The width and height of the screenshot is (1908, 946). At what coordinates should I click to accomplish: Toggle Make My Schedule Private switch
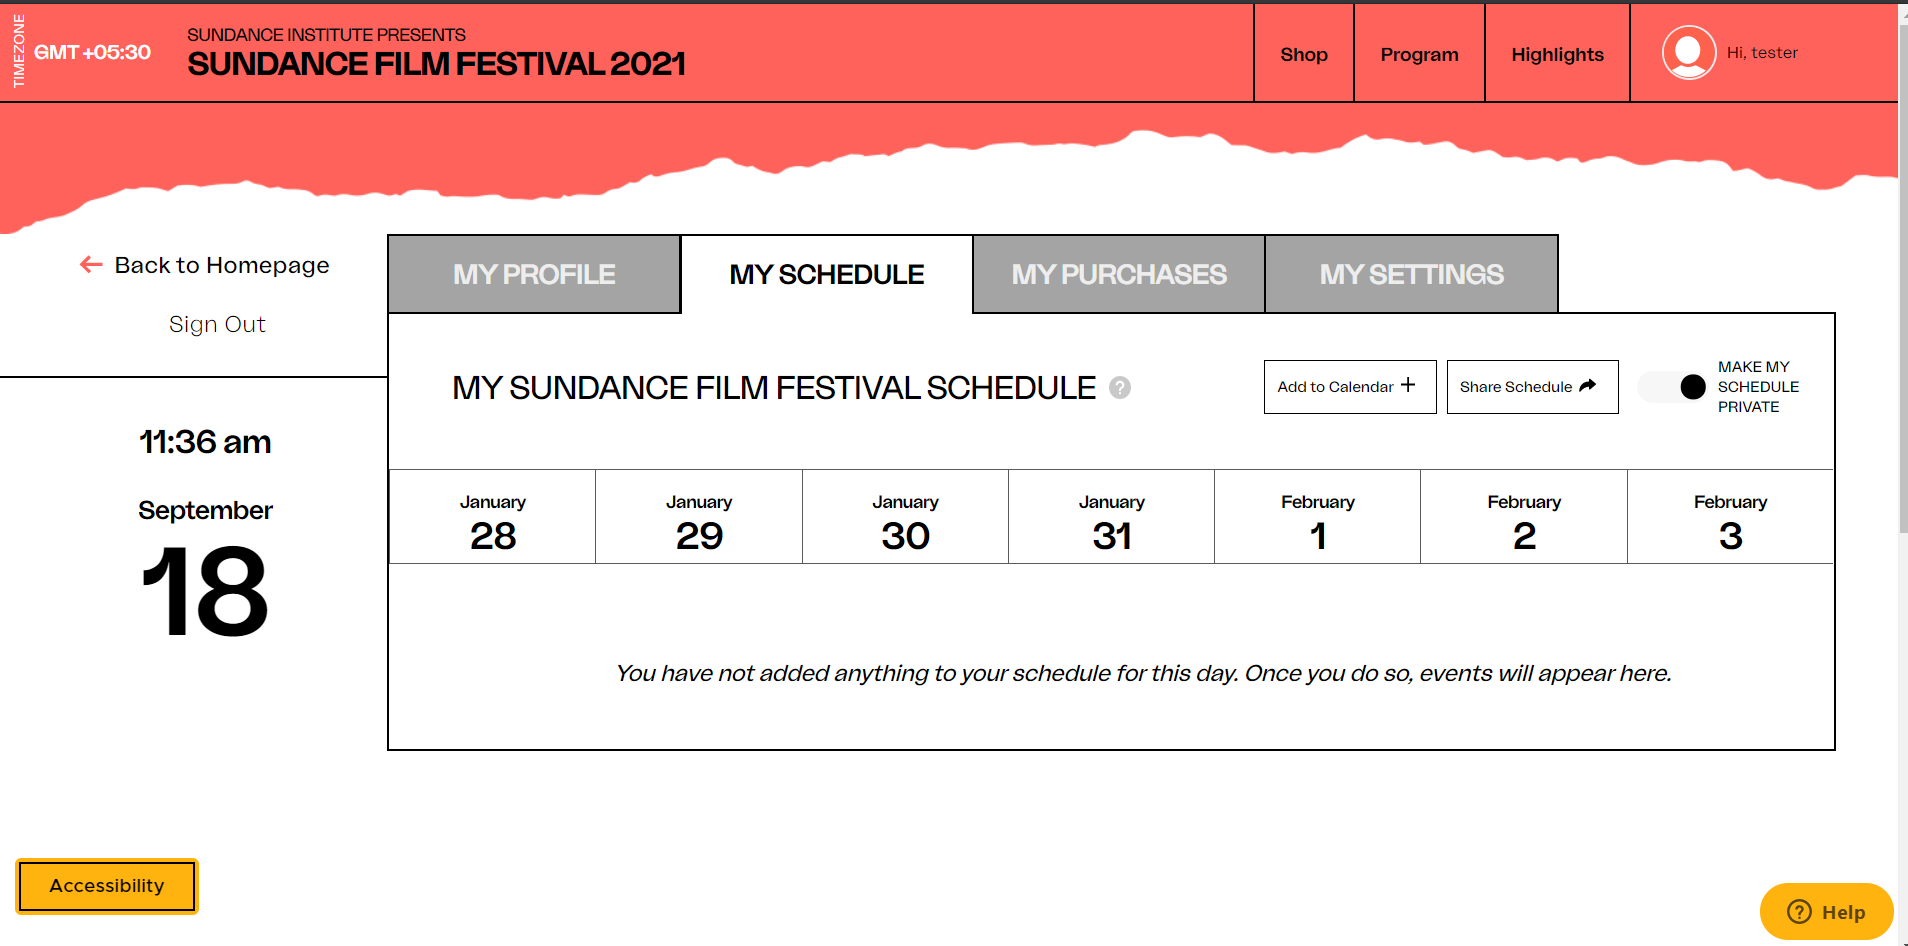click(1672, 387)
